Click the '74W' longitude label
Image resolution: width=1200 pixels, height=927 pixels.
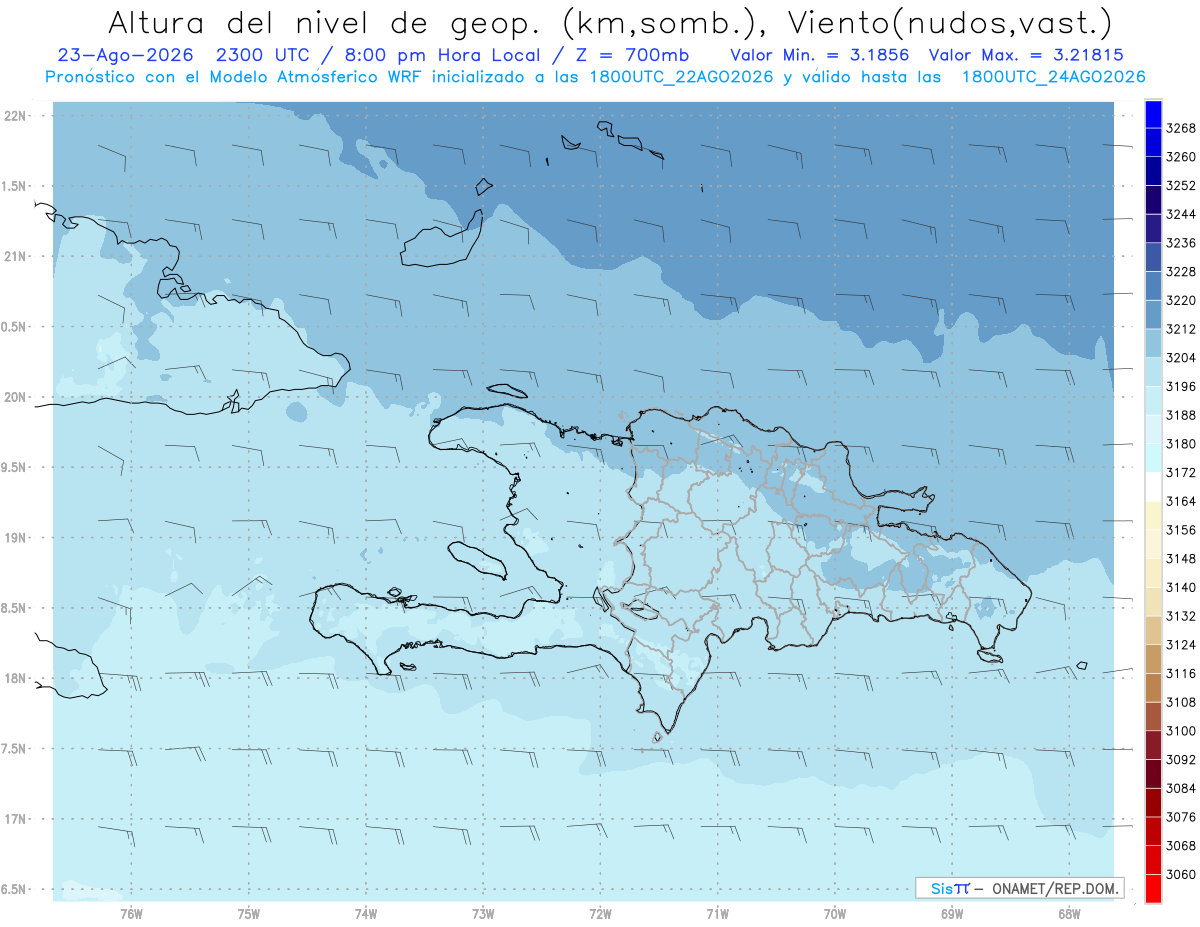(x=365, y=914)
